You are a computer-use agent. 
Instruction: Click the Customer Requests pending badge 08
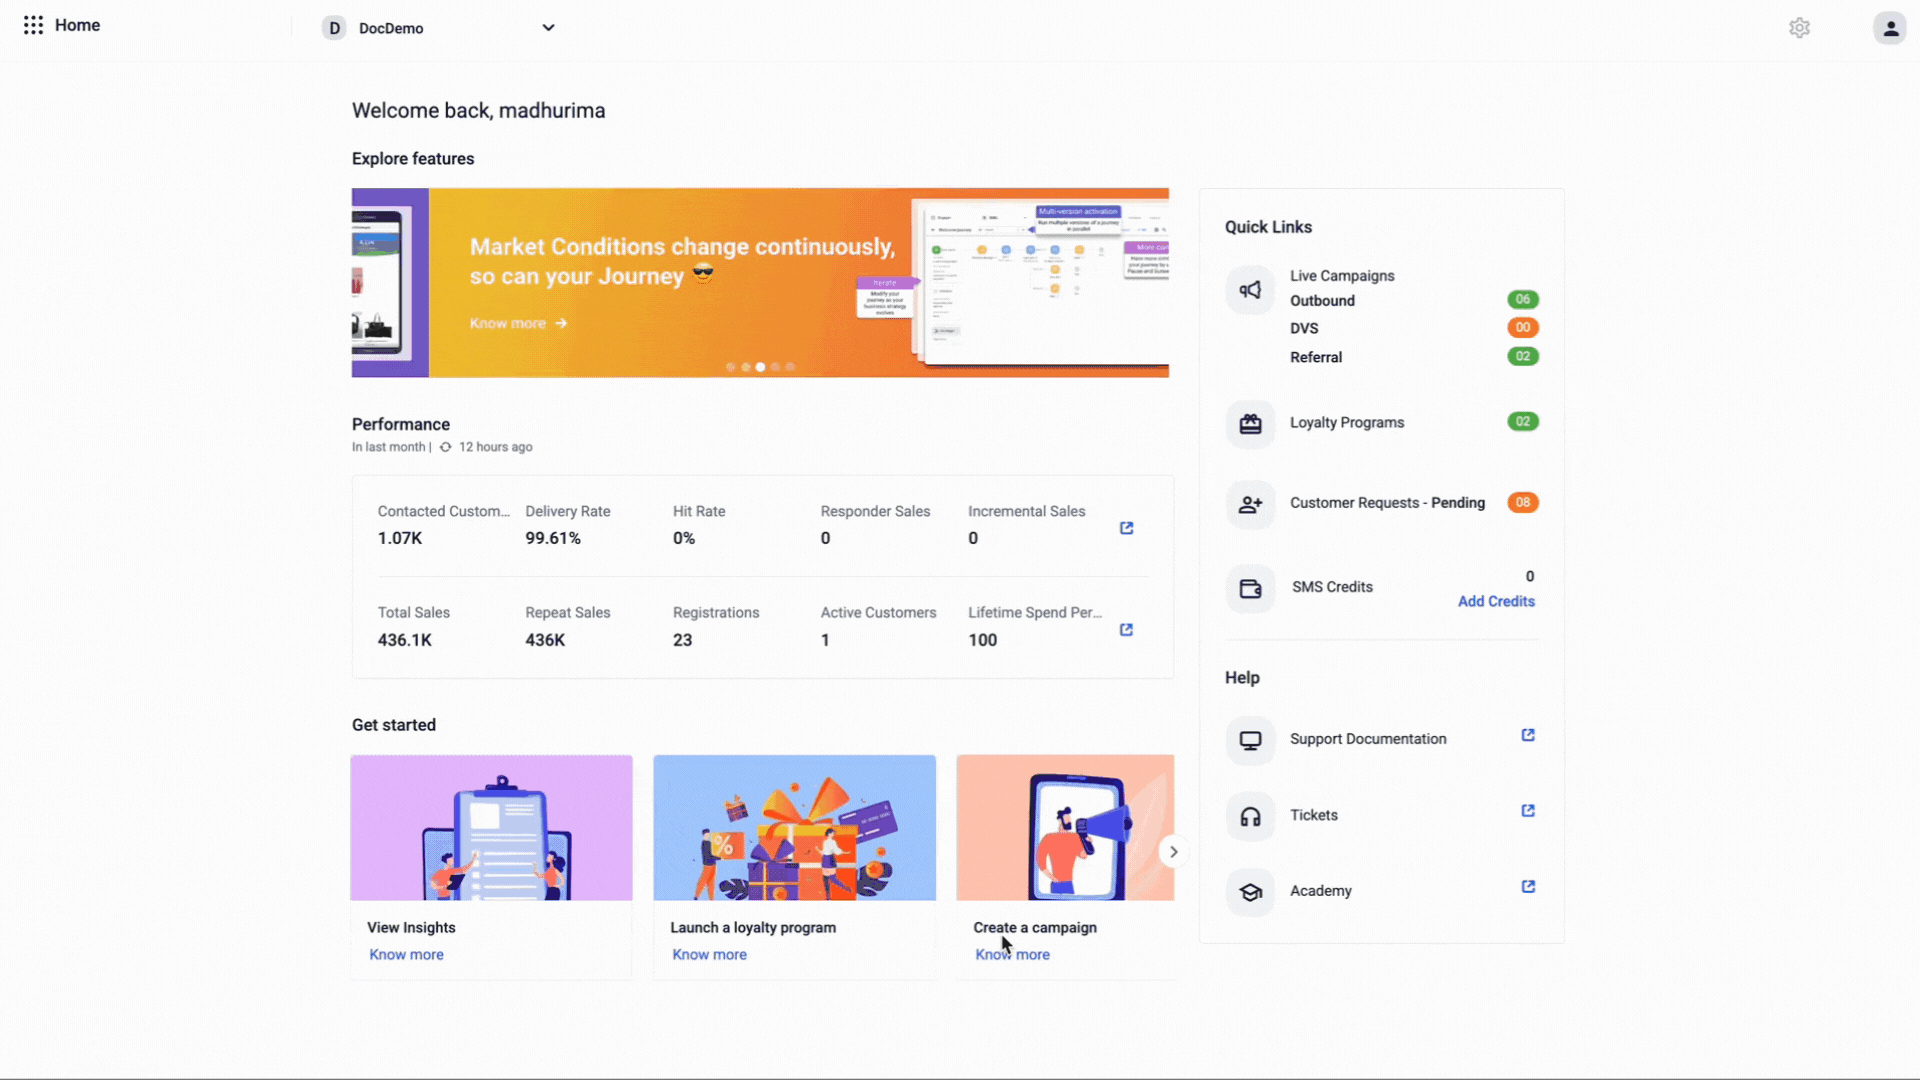point(1523,502)
